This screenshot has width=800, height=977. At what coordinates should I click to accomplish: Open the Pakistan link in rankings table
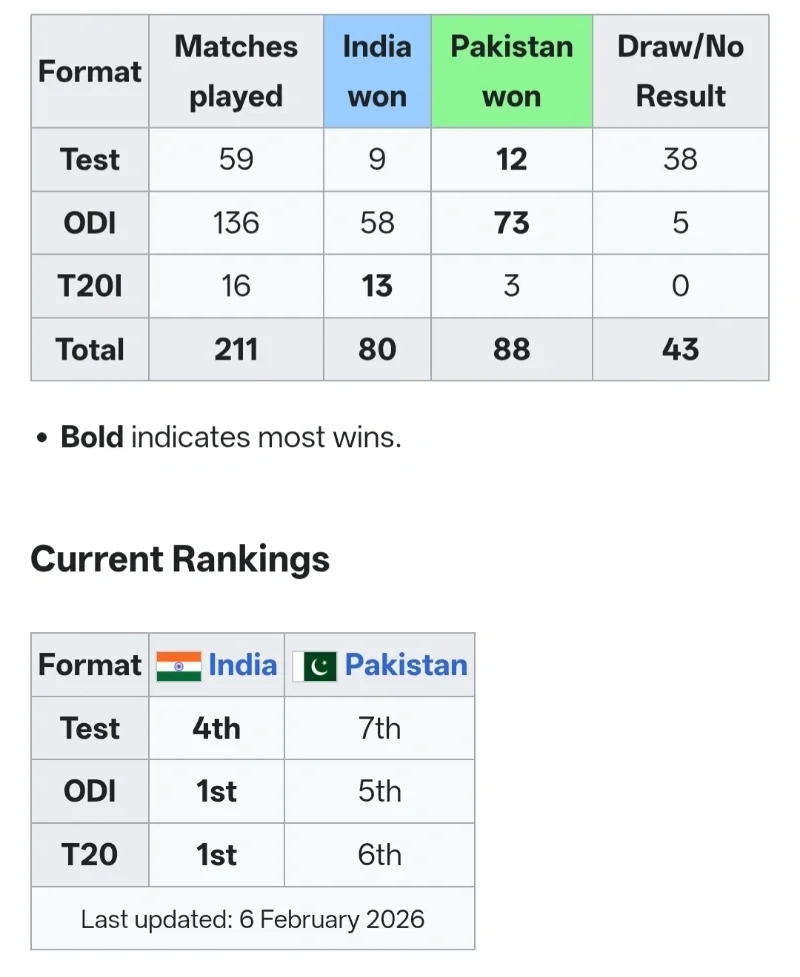point(406,665)
